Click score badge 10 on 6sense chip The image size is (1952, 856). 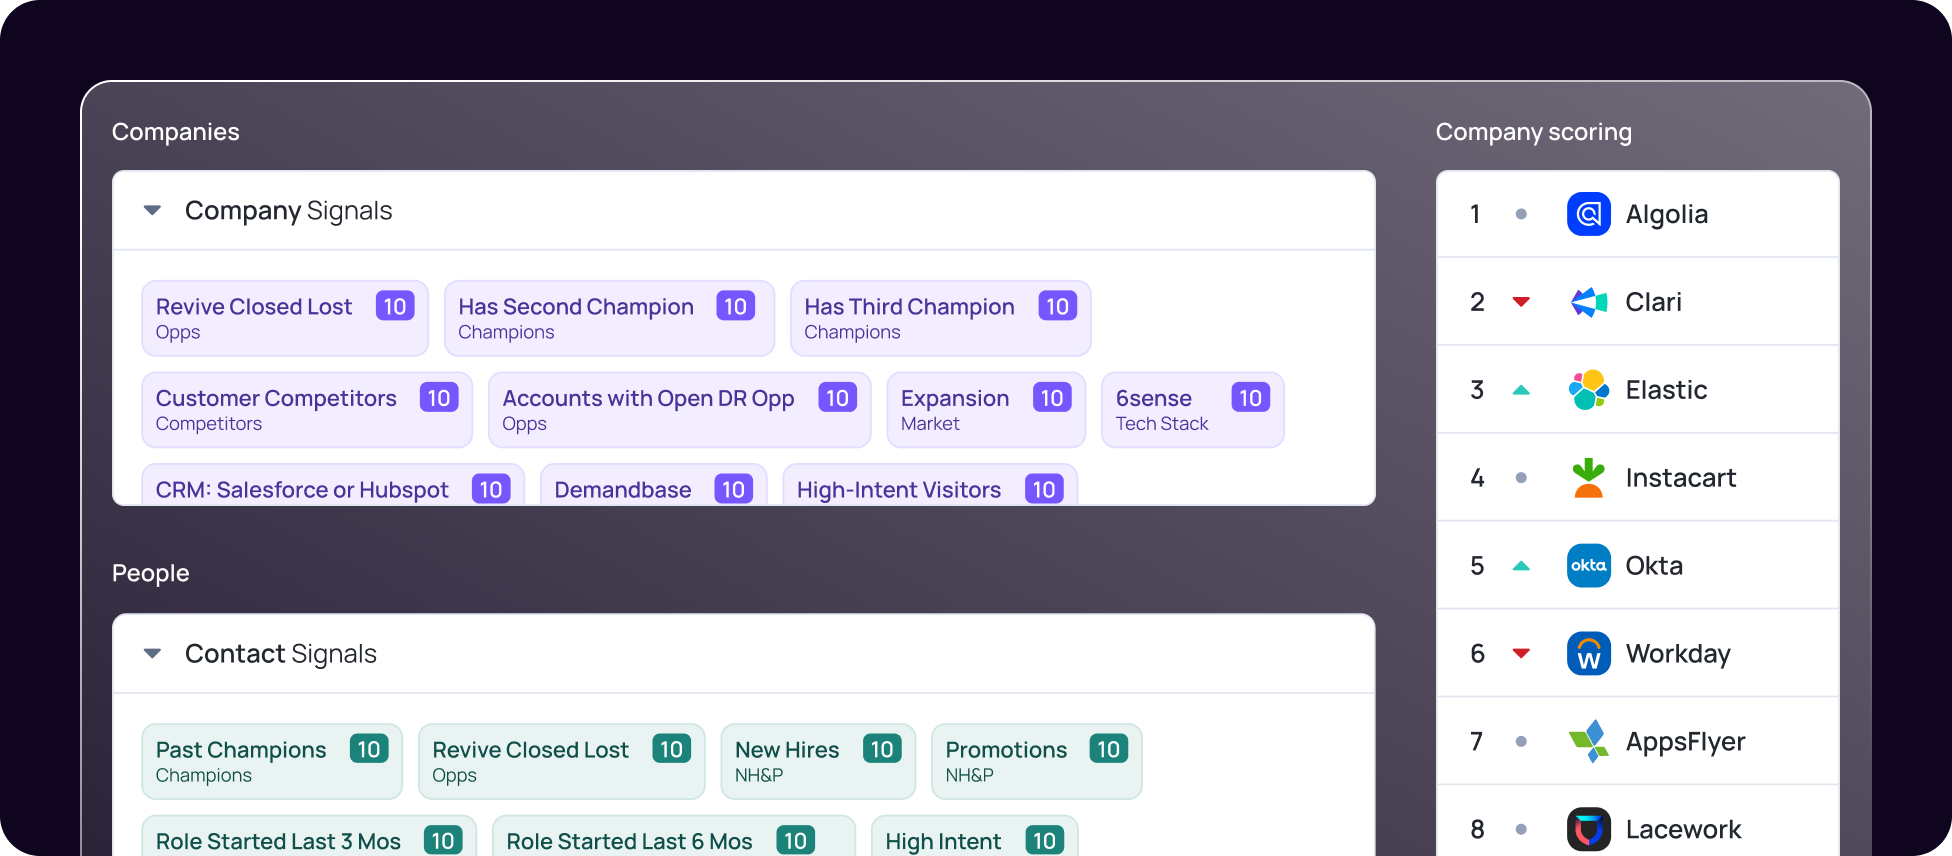[1250, 398]
